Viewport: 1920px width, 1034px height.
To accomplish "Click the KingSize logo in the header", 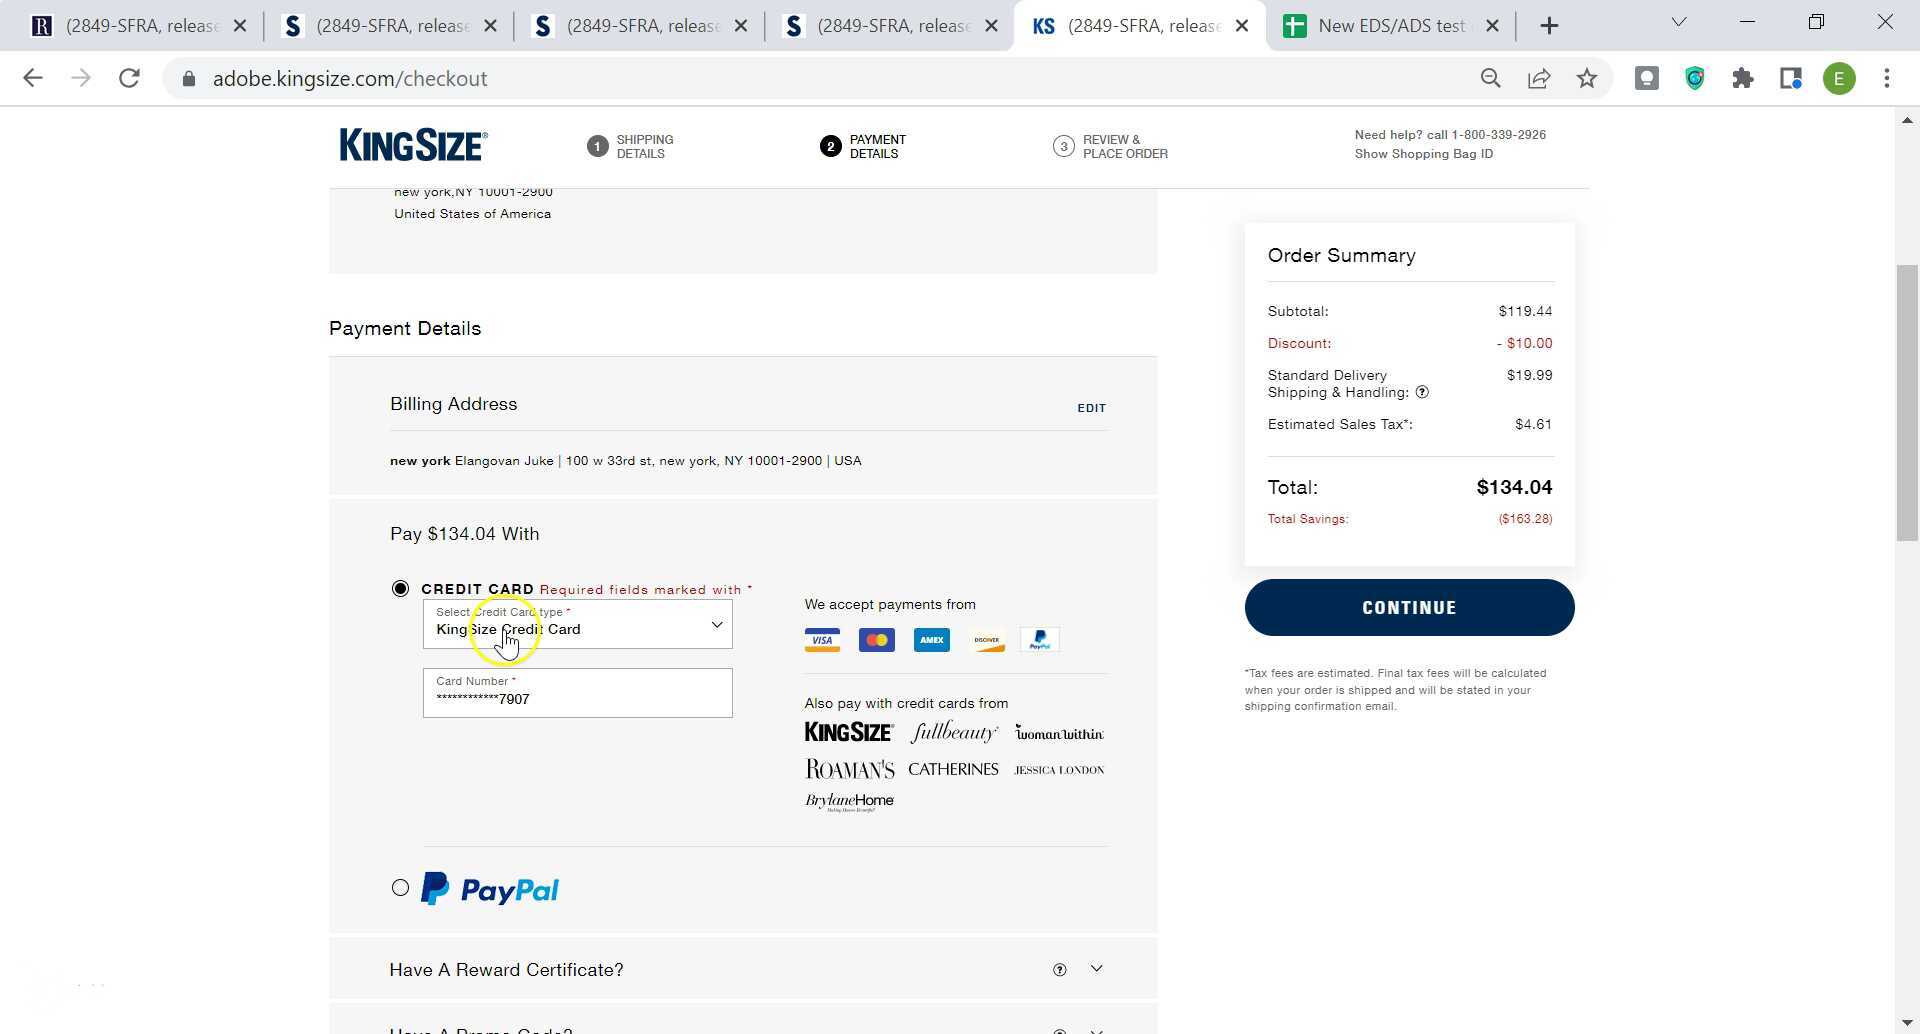I will pyautogui.click(x=414, y=145).
